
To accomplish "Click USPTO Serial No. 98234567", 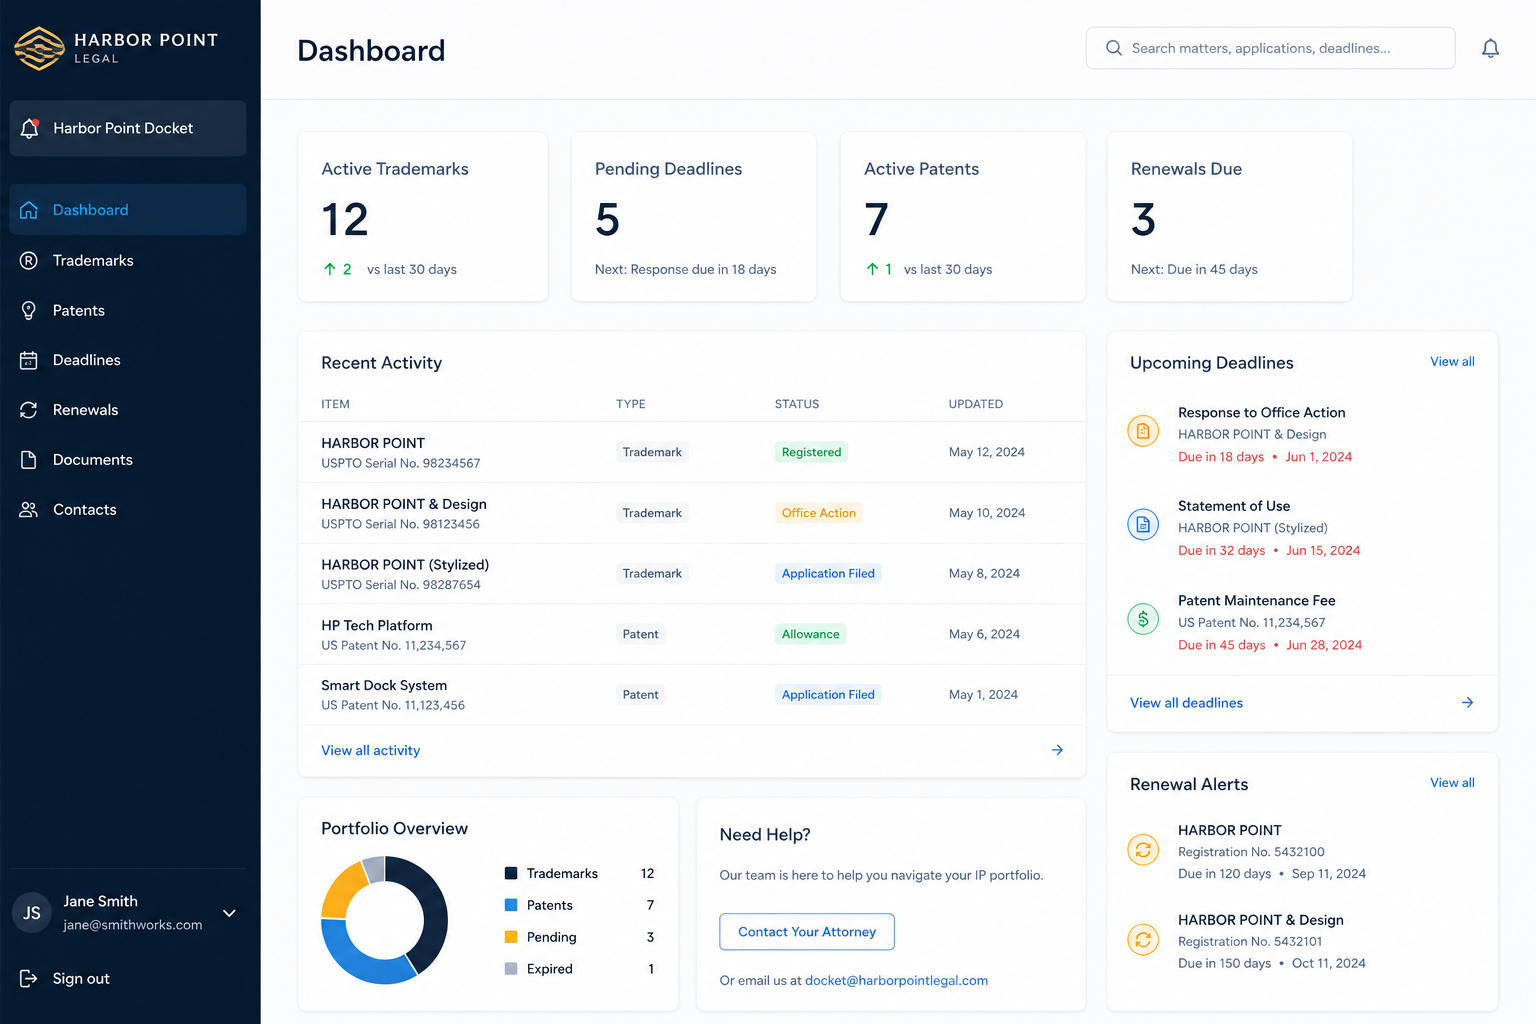I will click(x=400, y=463).
